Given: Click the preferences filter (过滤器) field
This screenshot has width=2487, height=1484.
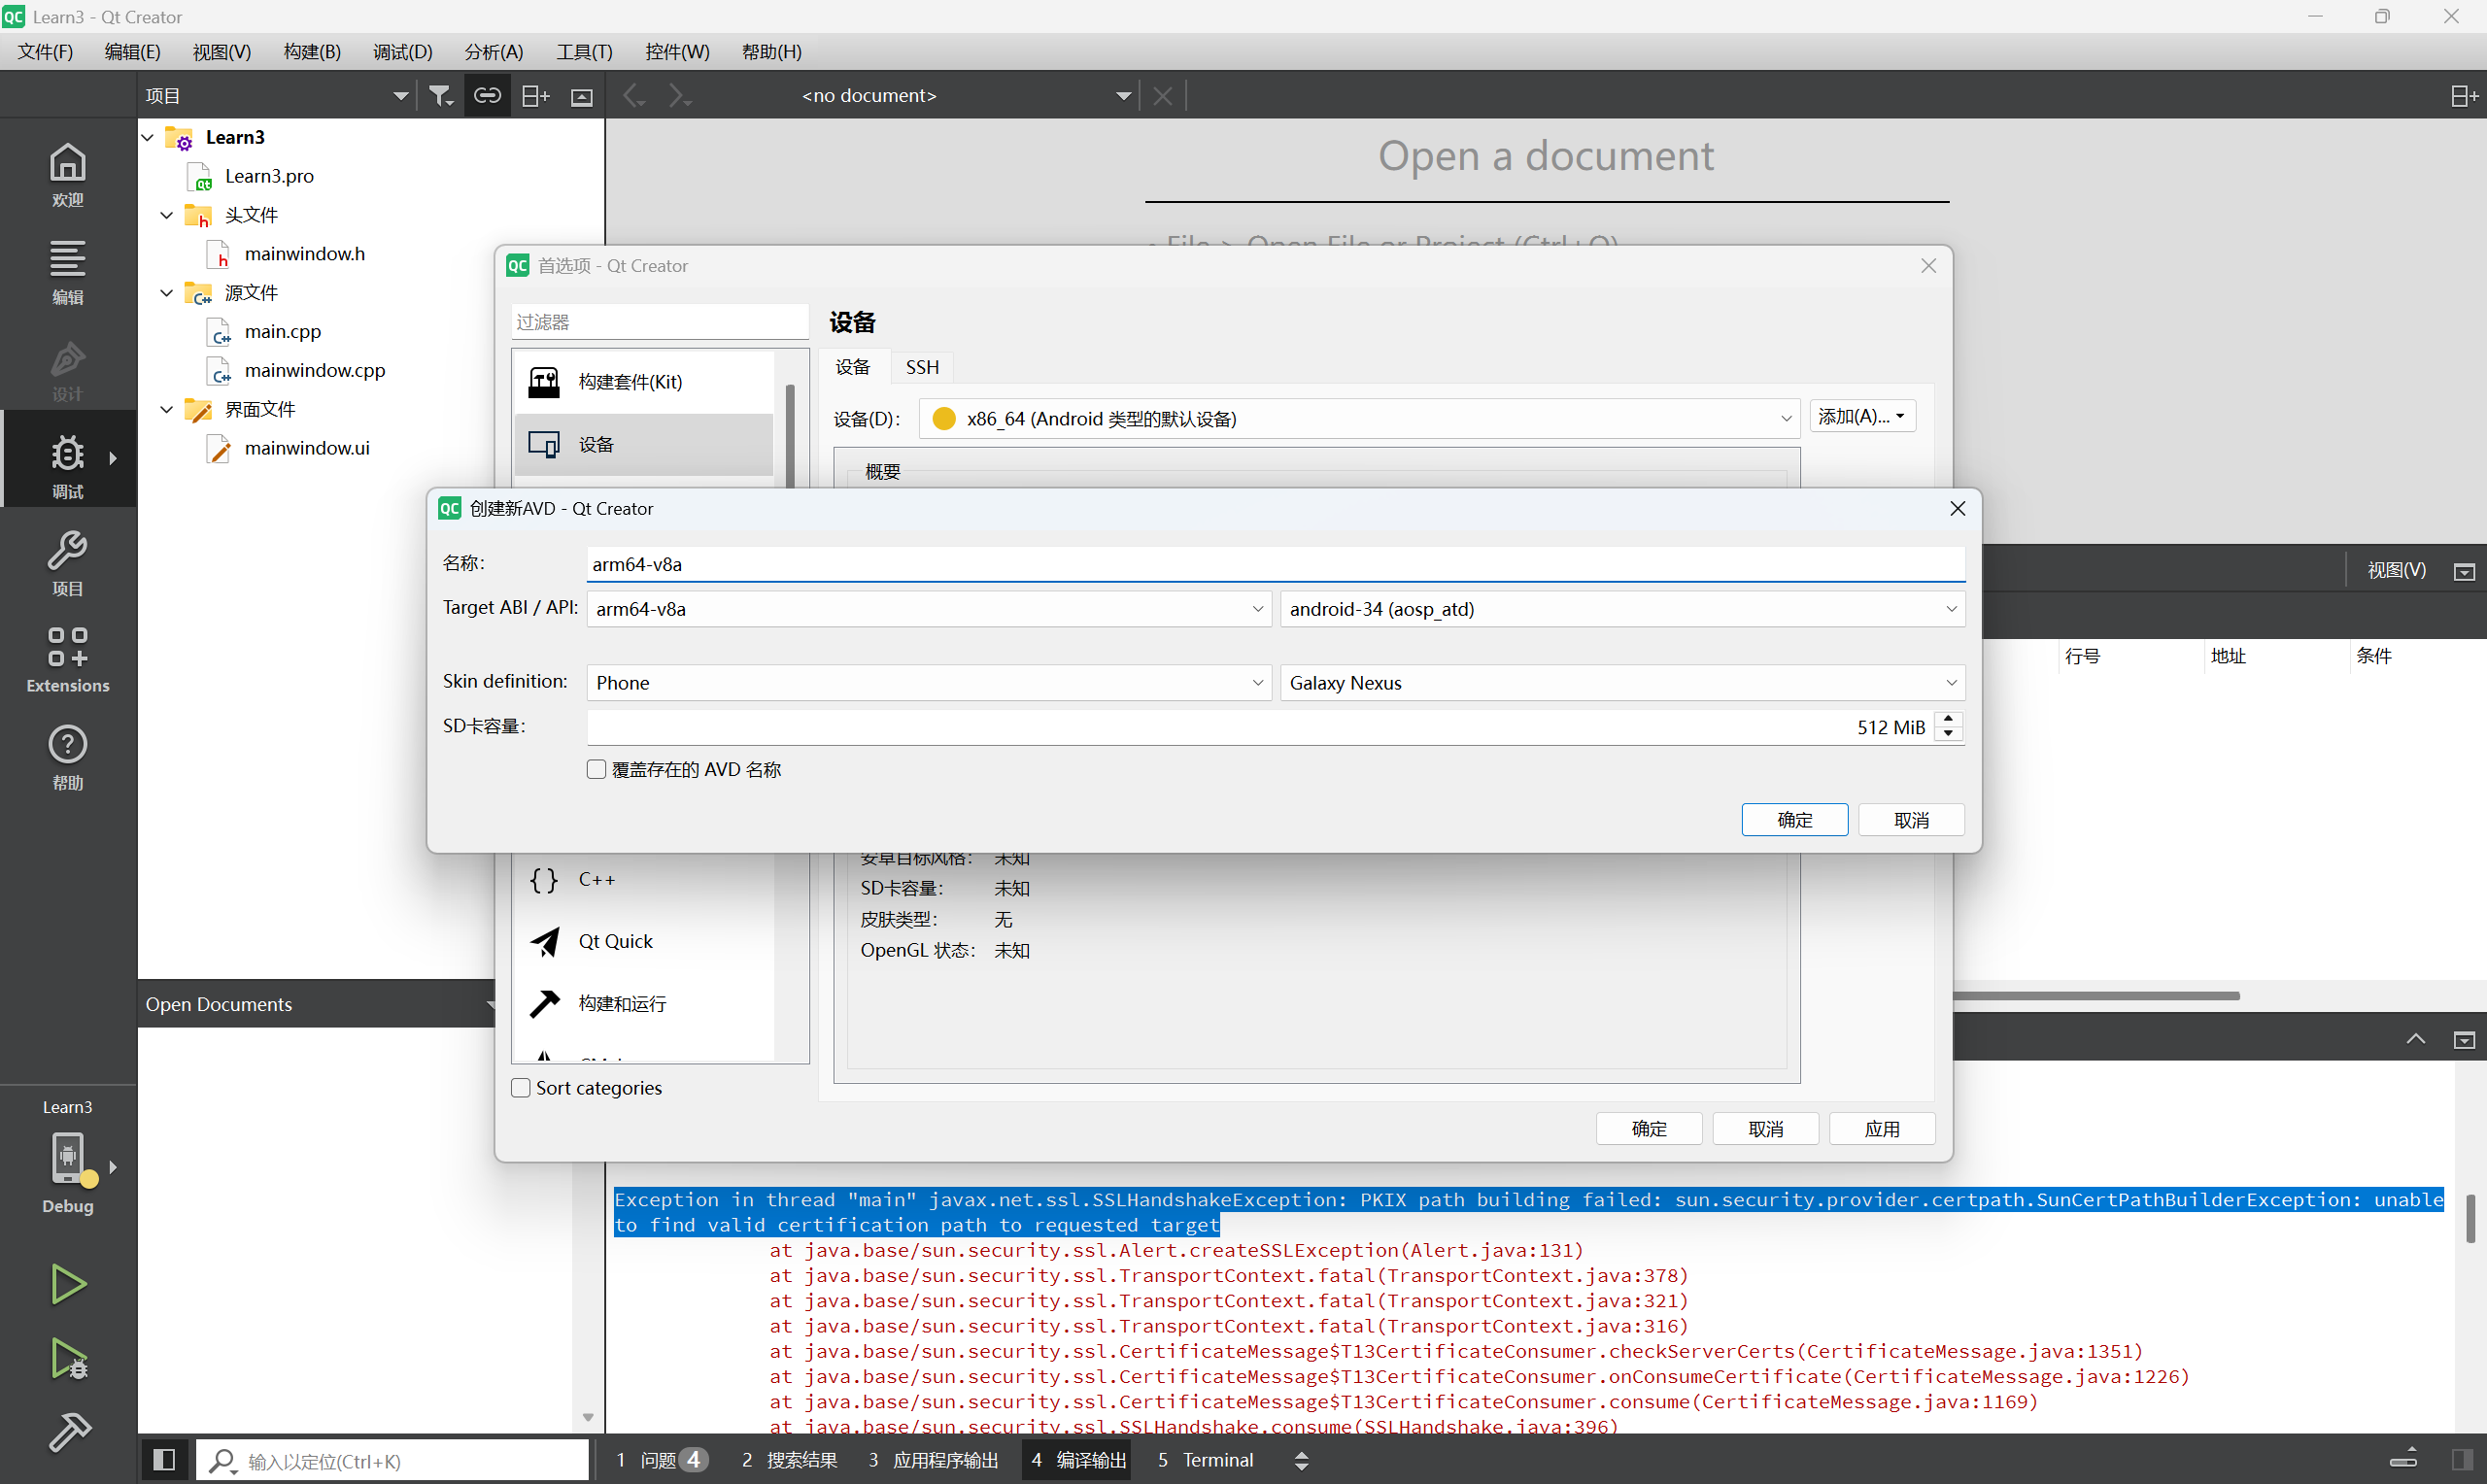Looking at the screenshot, I should (659, 322).
